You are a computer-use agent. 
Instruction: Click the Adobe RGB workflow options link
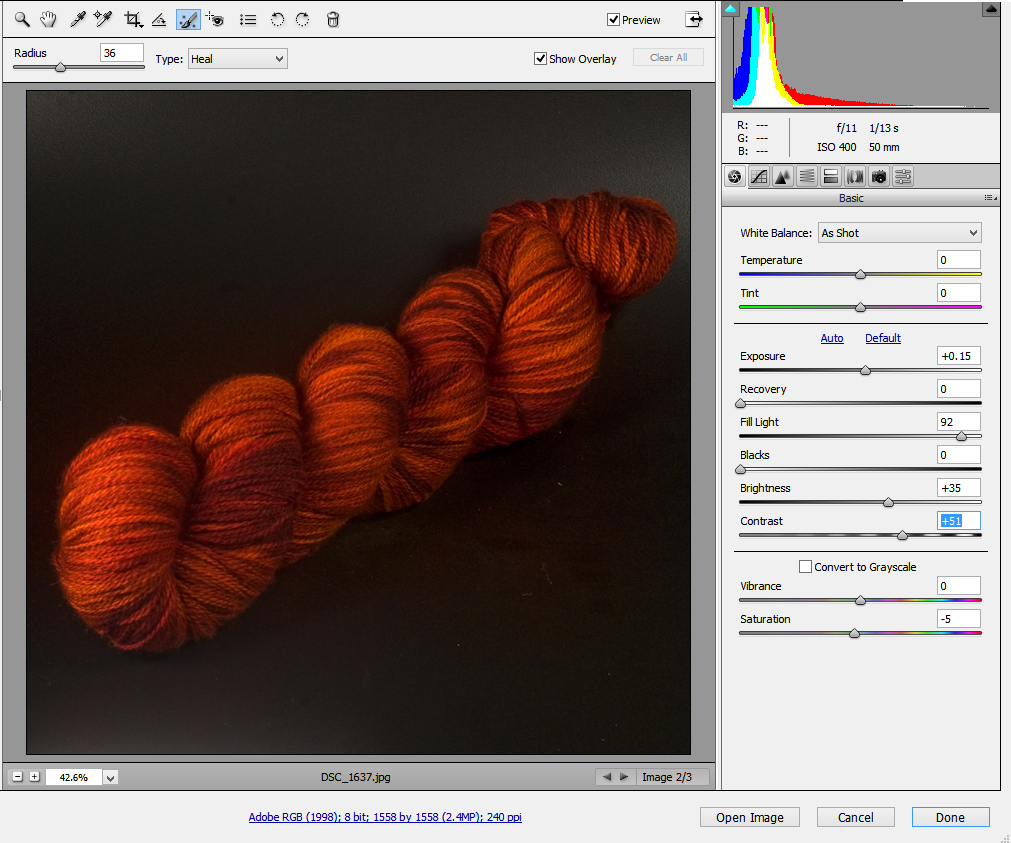point(385,817)
